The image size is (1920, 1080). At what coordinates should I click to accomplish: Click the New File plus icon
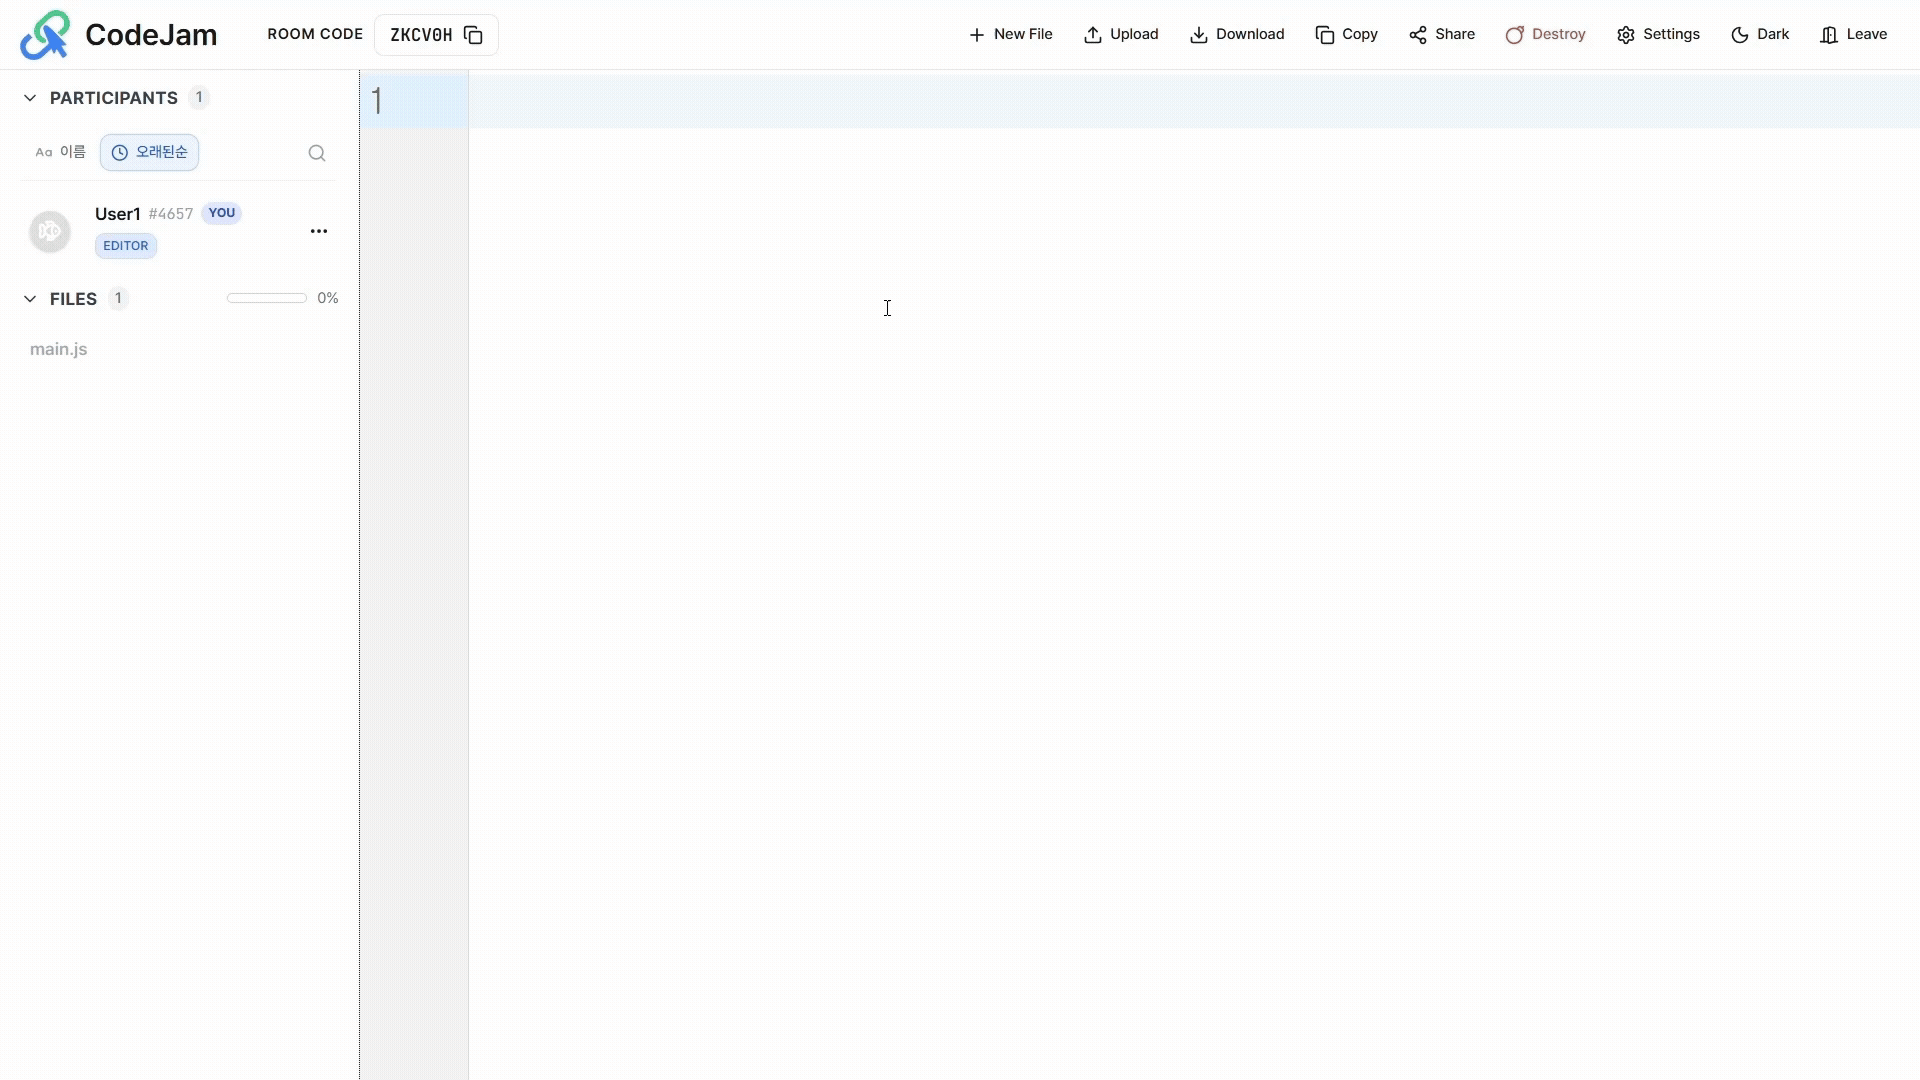977,35
